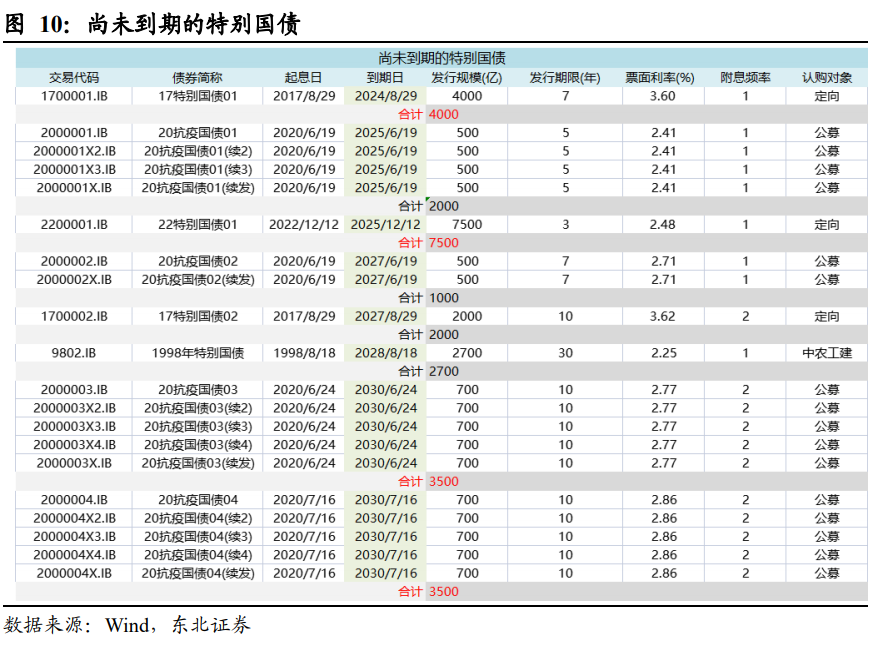
Task: Click the subtotal 合计 2700
Action: coord(428,371)
